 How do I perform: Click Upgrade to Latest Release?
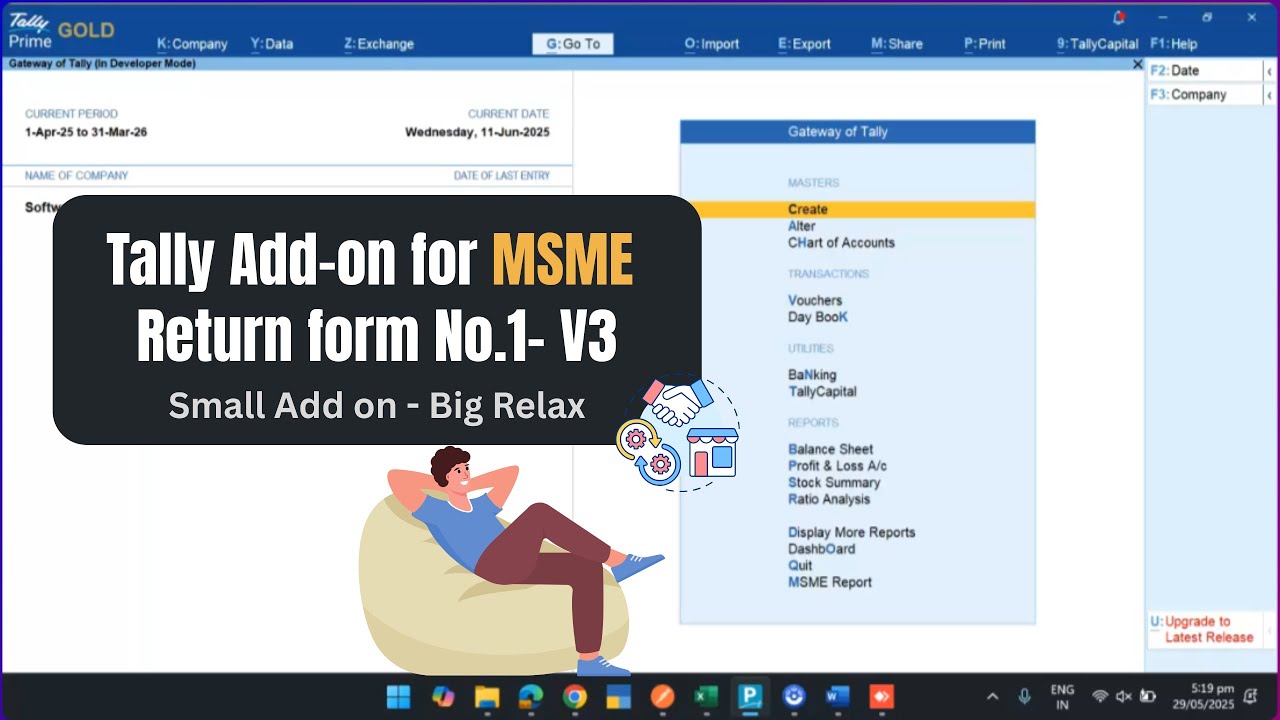[x=1204, y=629]
